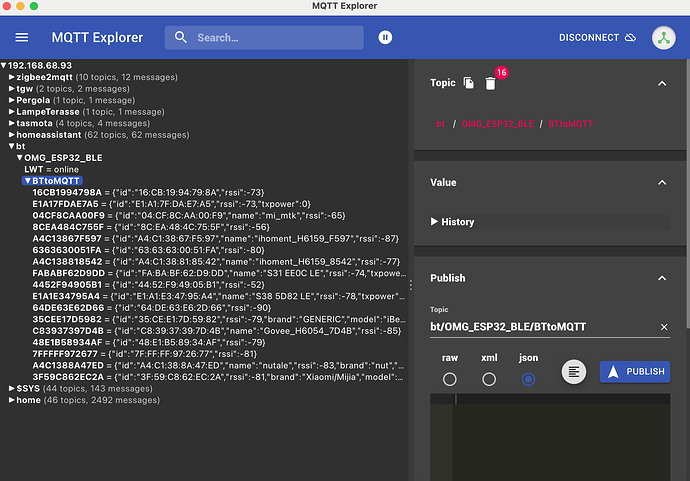Click the panel splitter drag handle
690x481 pixels.
point(411,285)
